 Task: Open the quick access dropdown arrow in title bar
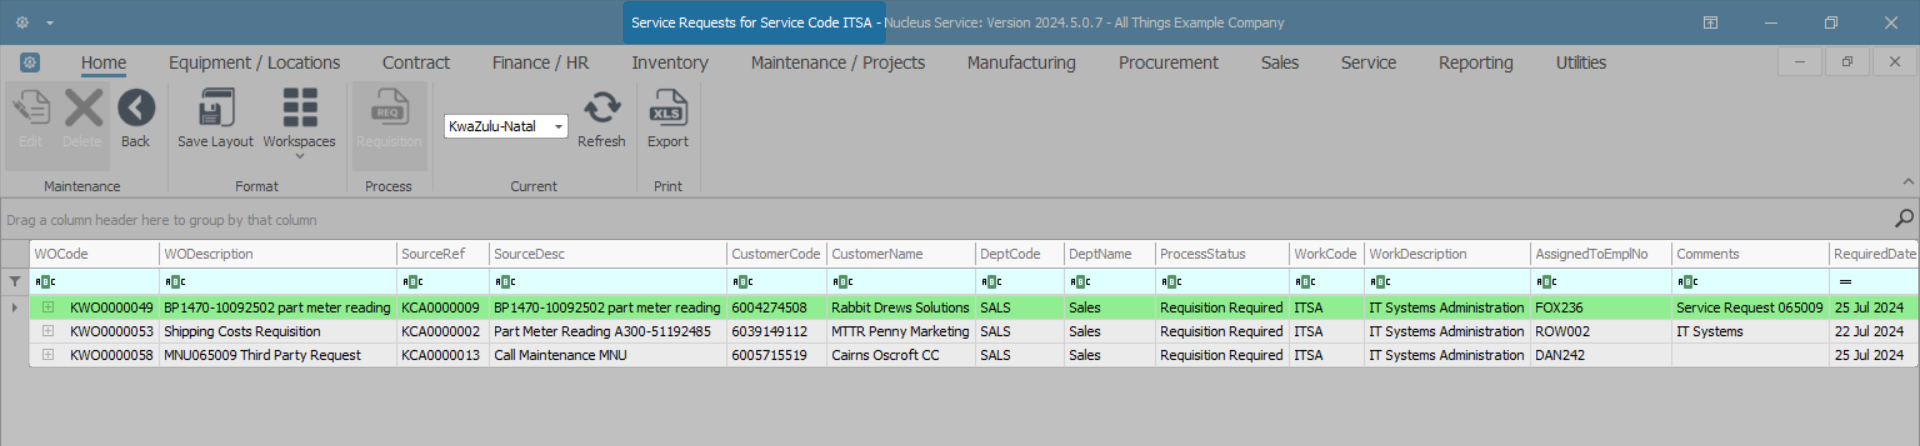click(x=50, y=22)
